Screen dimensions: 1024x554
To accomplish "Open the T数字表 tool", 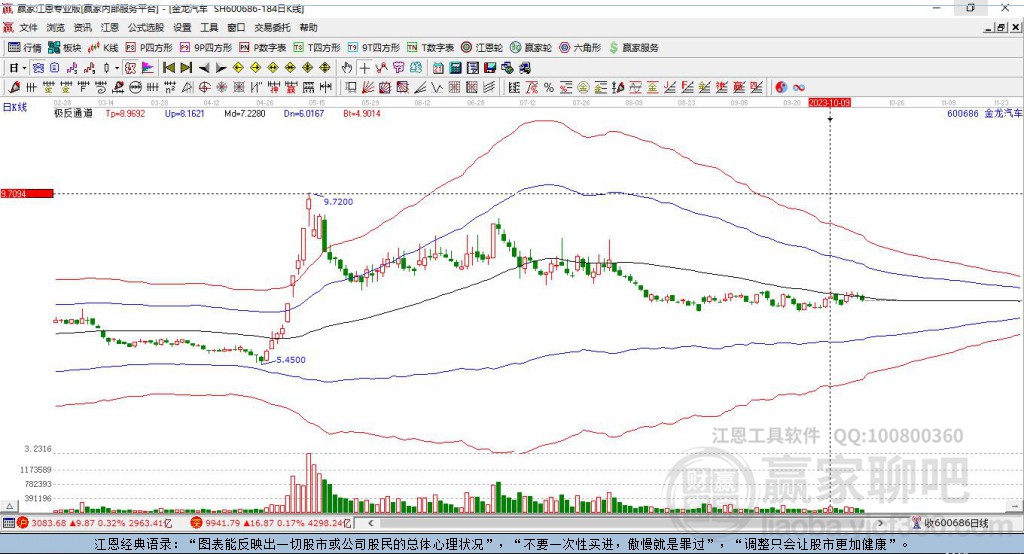I will [x=430, y=48].
